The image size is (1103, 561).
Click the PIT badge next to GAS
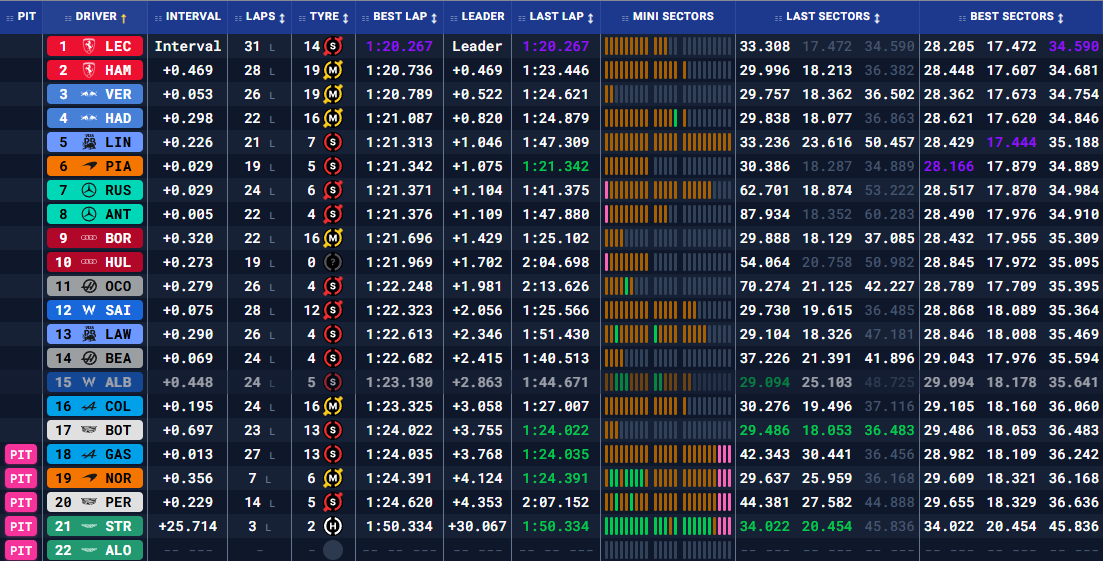(21, 454)
